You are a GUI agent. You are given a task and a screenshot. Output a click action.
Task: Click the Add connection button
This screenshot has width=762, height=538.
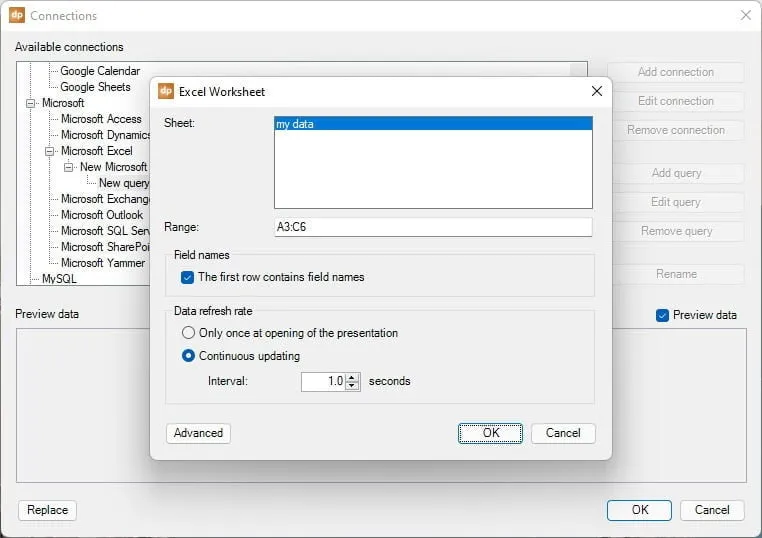[x=675, y=72]
